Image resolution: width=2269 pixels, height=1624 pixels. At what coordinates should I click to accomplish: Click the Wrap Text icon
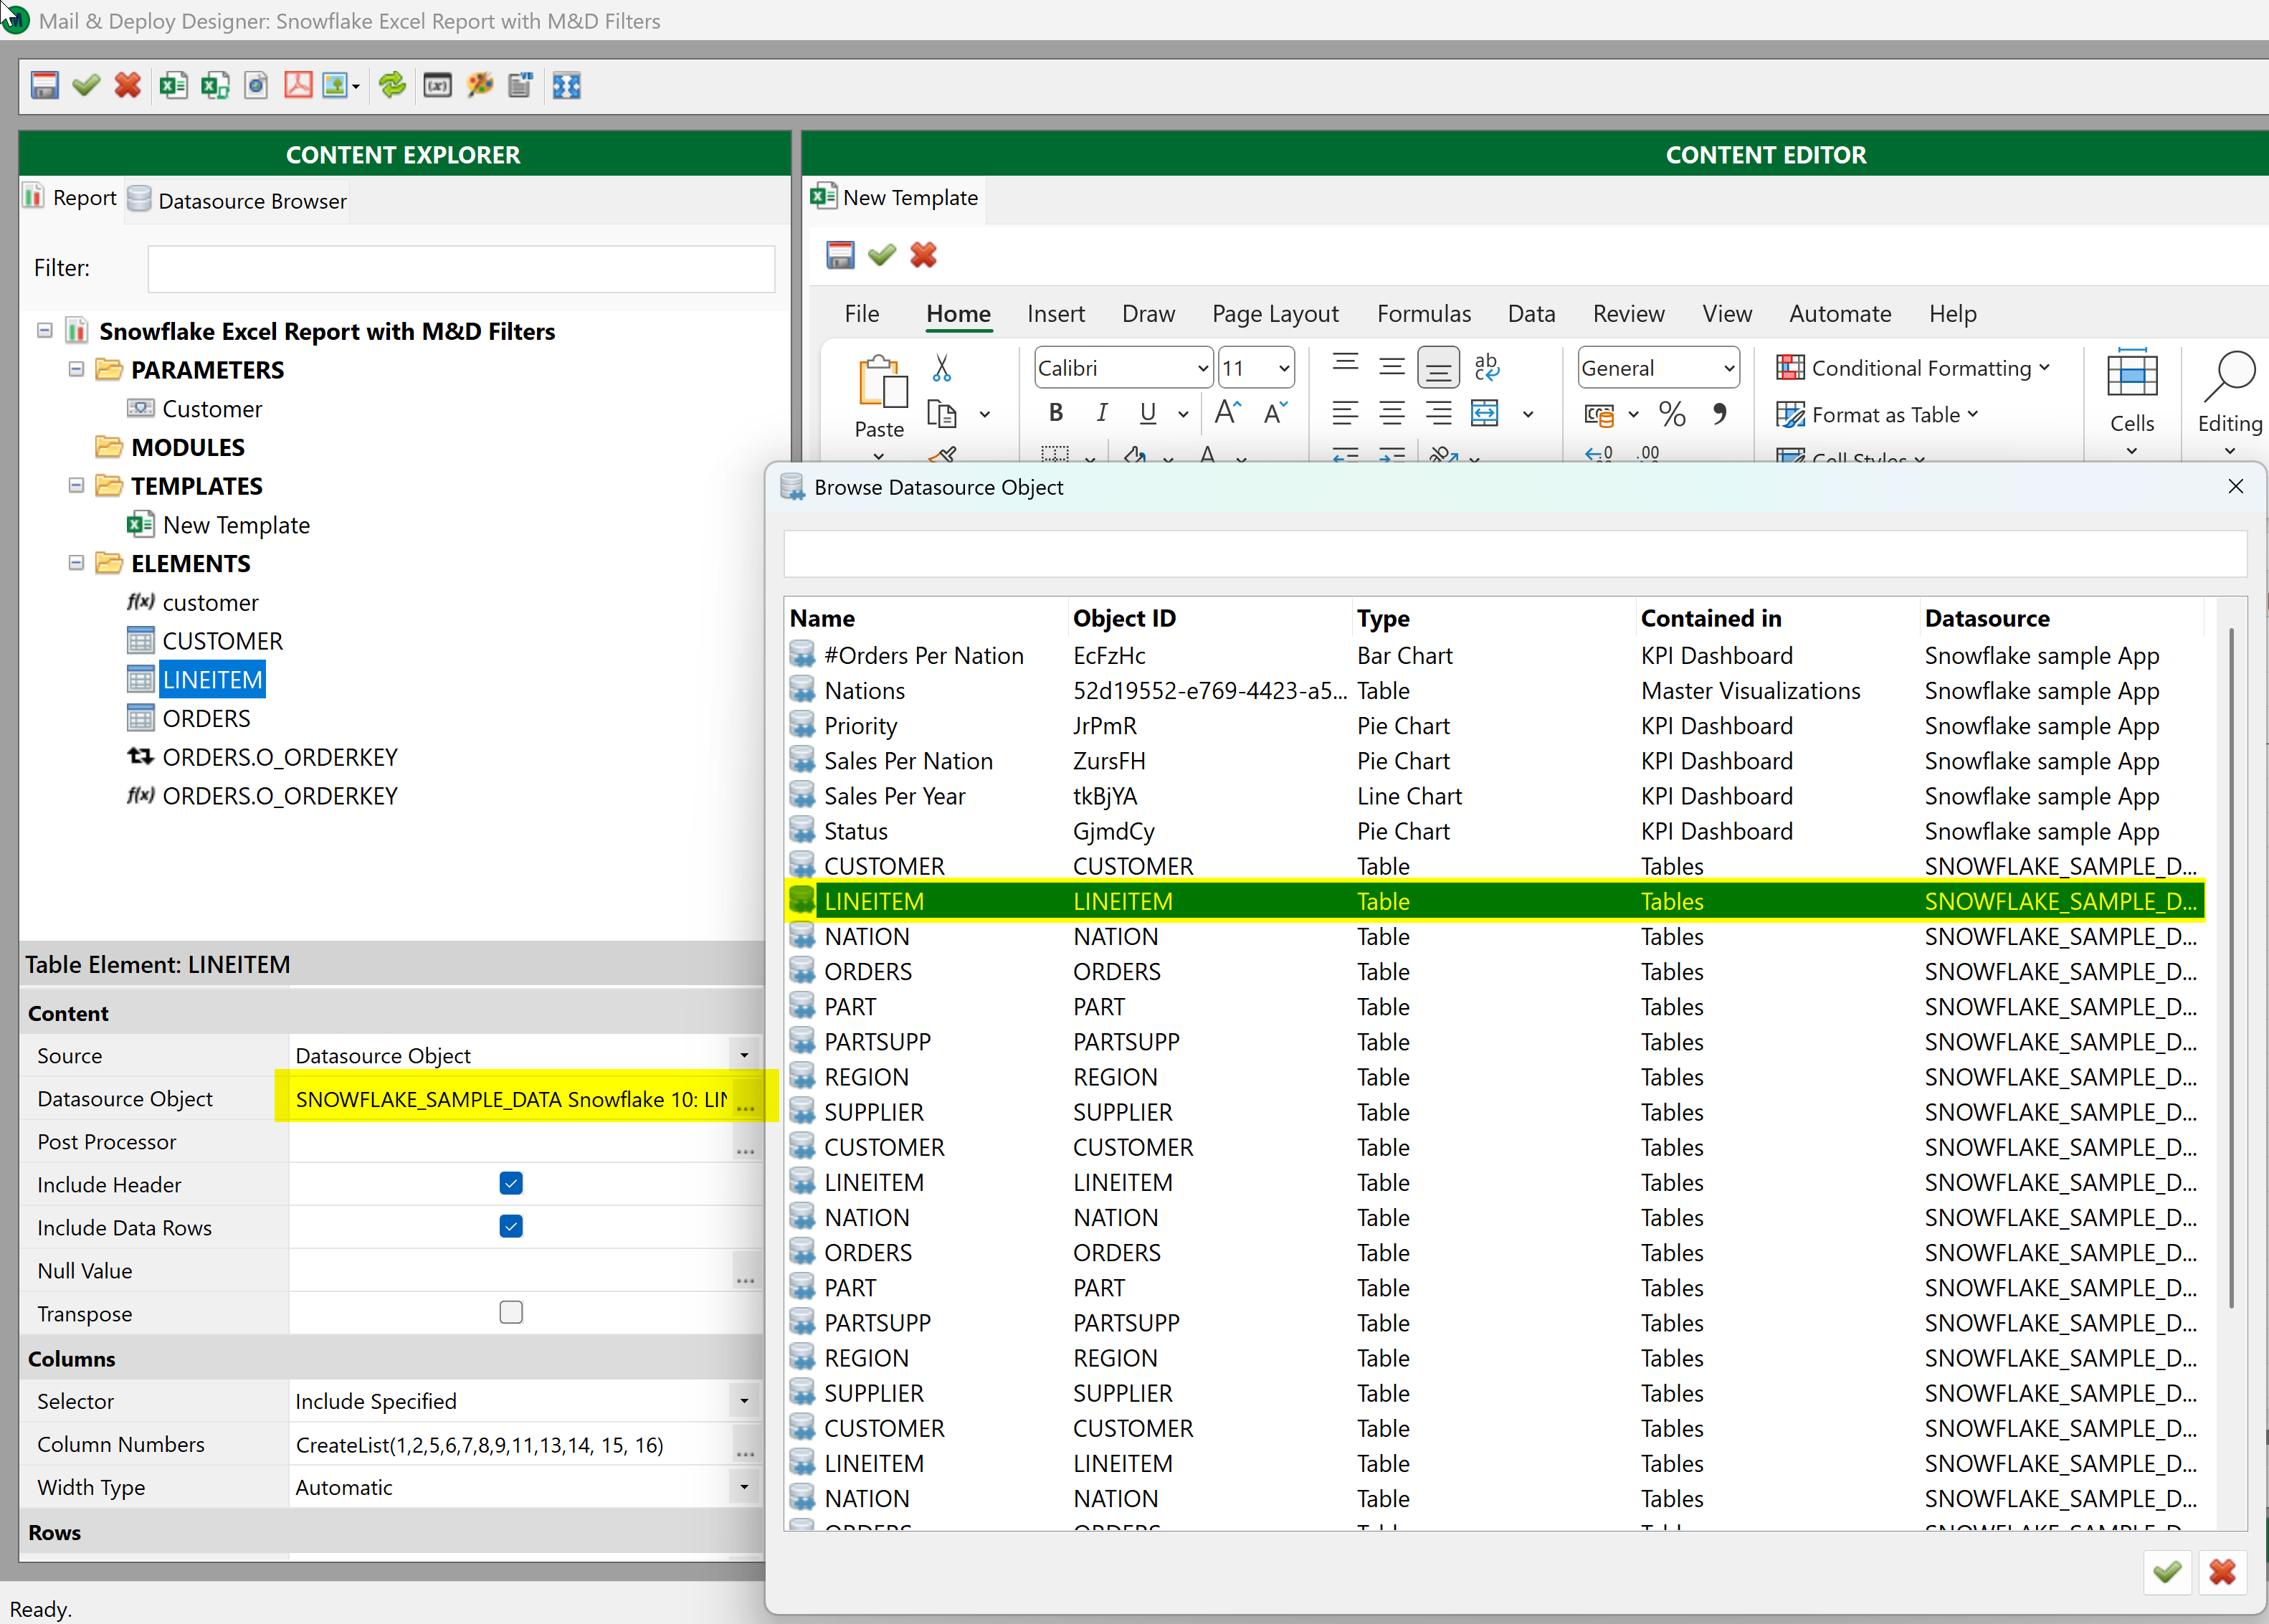[1487, 367]
